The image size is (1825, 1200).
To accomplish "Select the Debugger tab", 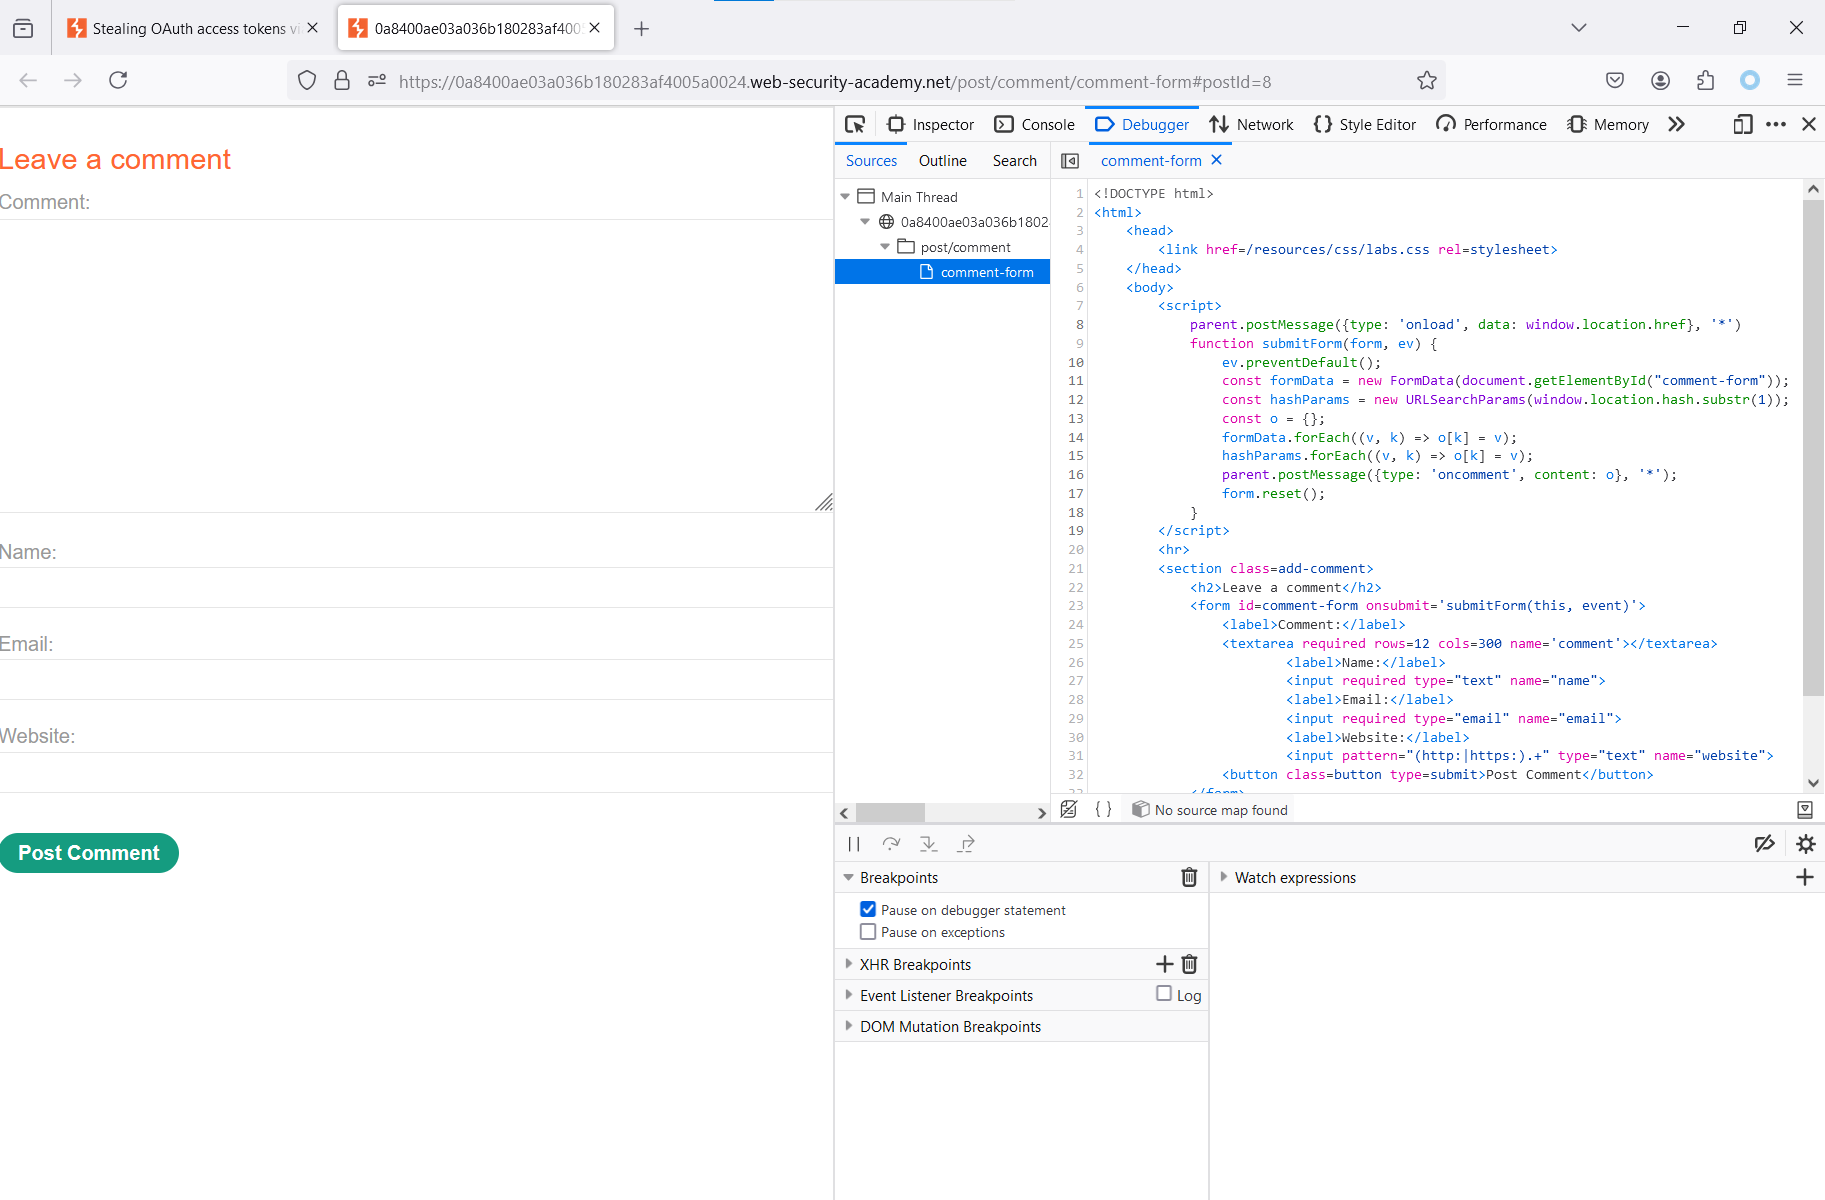I will coord(1142,124).
